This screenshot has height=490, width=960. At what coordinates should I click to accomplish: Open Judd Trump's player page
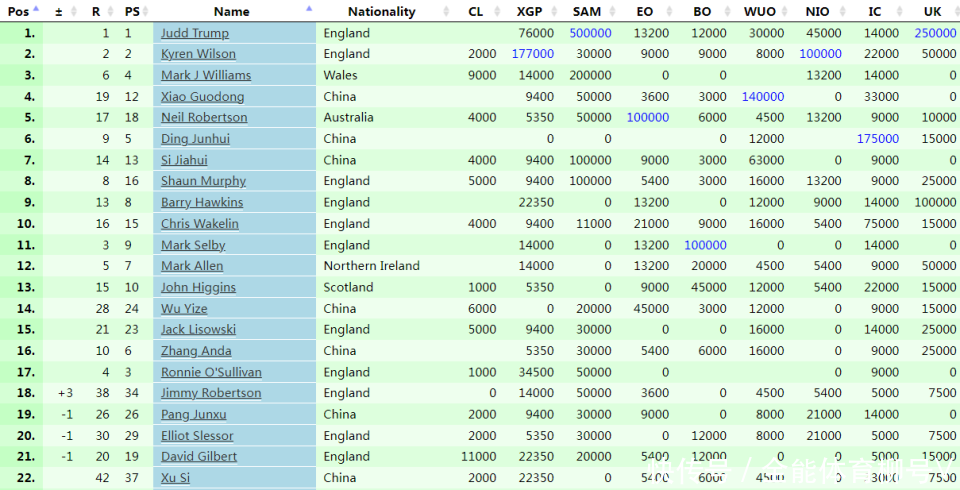tap(194, 33)
